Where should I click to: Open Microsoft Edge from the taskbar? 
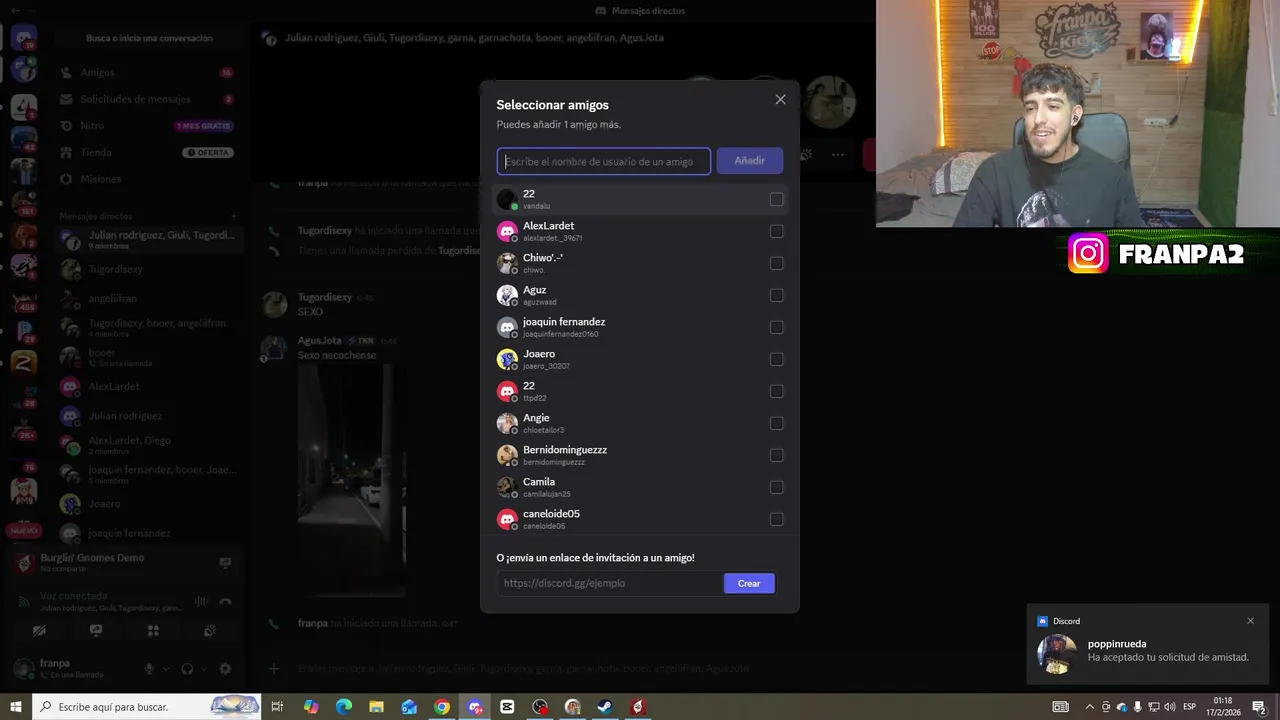(x=344, y=707)
